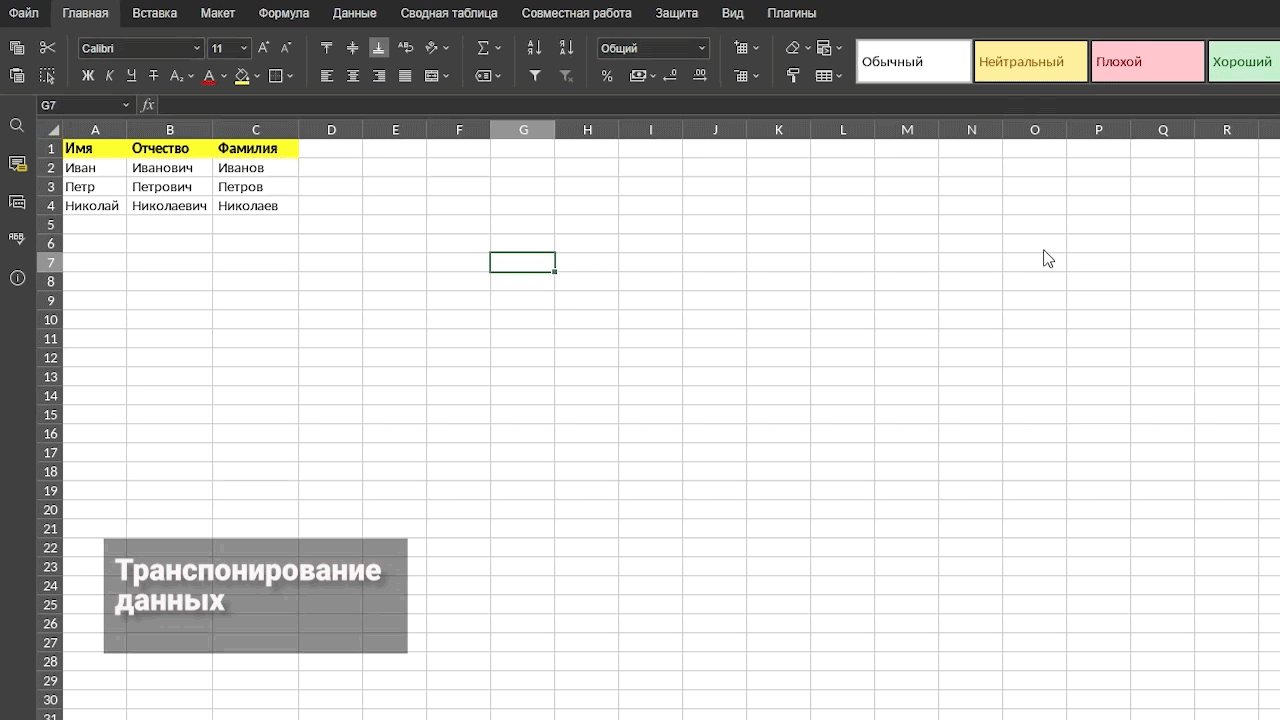Open the Сводная таблица tab
Image resolution: width=1280 pixels, height=720 pixels.
[449, 13]
